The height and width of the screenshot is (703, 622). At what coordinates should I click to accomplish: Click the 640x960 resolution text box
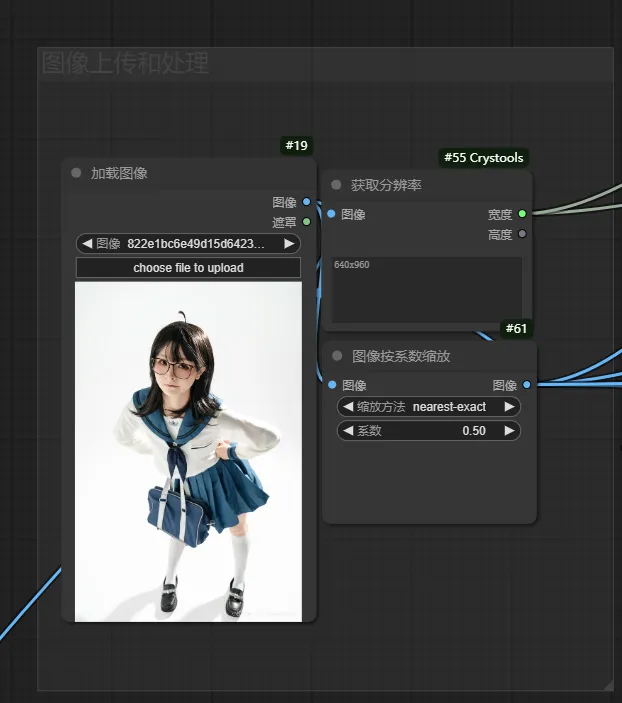pos(427,290)
